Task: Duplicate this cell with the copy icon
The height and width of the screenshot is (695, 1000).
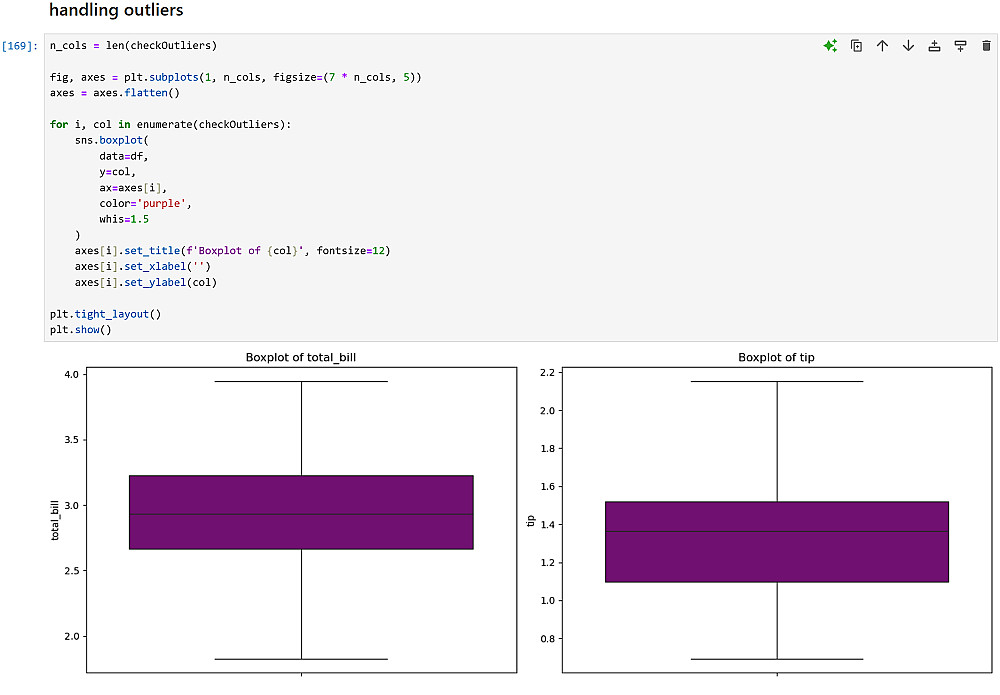Action: pos(857,46)
